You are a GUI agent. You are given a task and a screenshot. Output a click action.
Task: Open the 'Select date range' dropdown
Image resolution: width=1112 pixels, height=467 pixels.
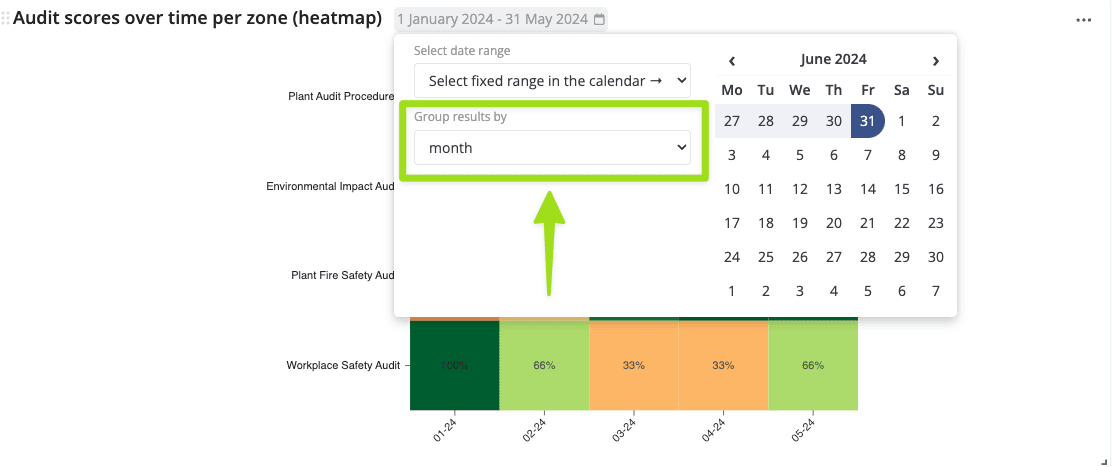click(552, 80)
